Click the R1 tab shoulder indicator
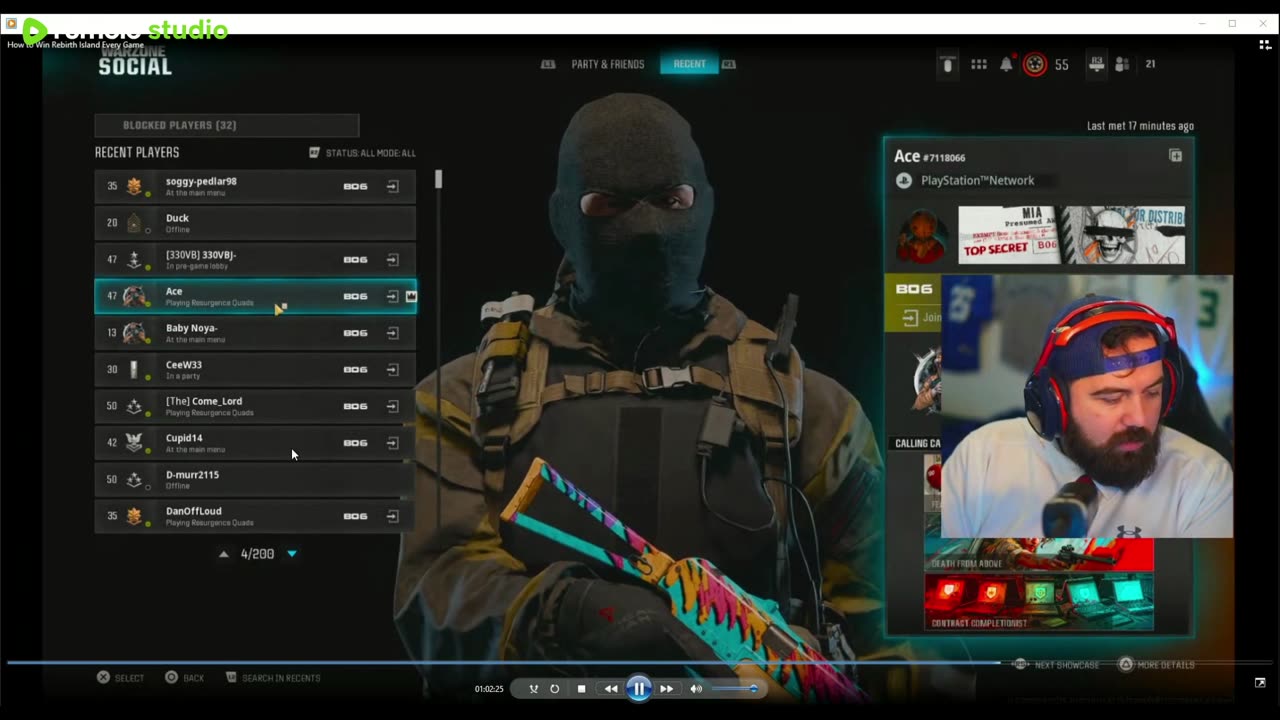 point(728,64)
